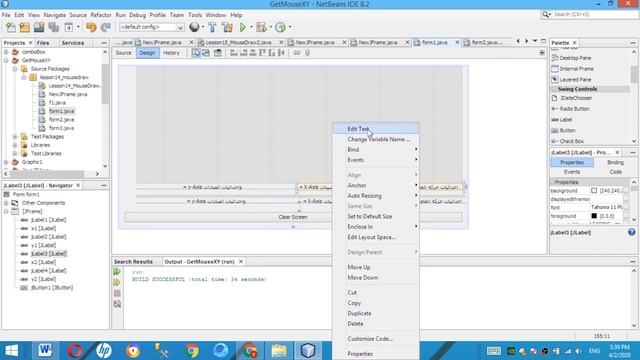This screenshot has height=360, width=640.
Task: Choose Edit Text from context menu
Action: [375, 129]
